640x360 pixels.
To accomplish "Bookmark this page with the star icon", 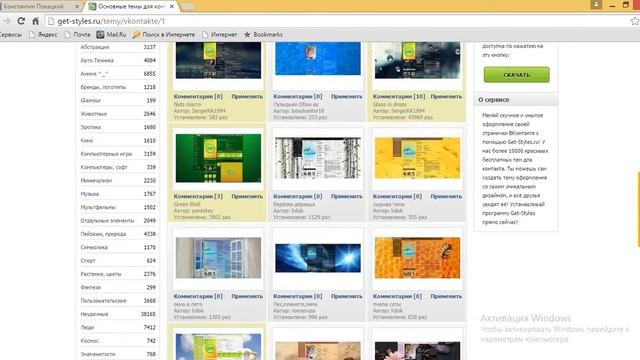I will point(635,21).
